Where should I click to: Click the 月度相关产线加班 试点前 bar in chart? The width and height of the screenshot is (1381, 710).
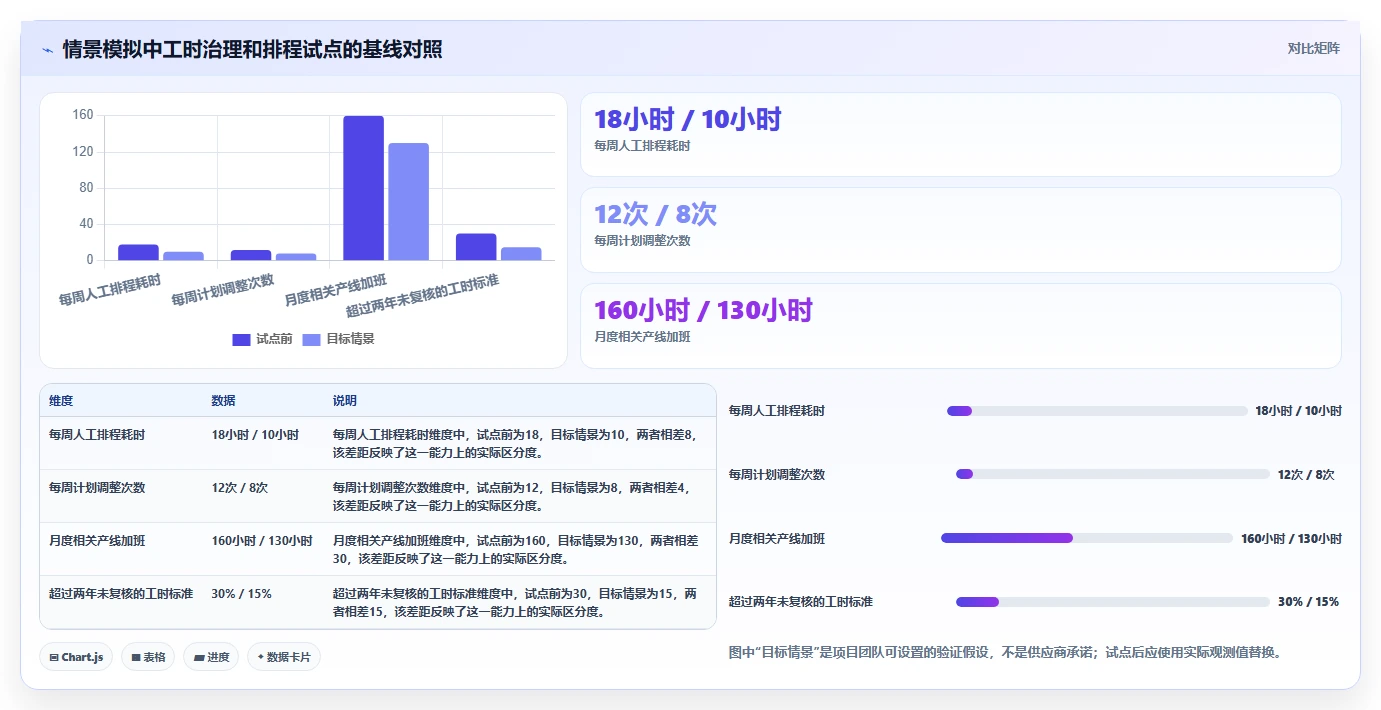(363, 188)
